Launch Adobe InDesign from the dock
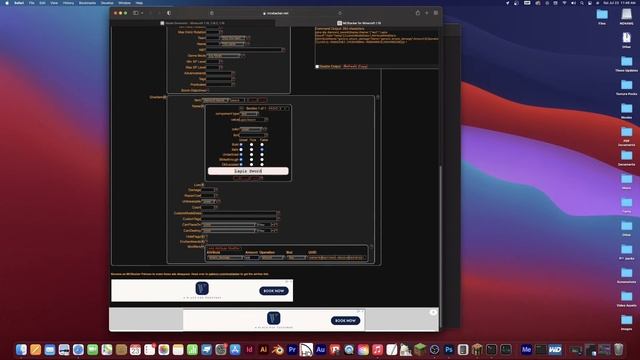 pos(249,350)
